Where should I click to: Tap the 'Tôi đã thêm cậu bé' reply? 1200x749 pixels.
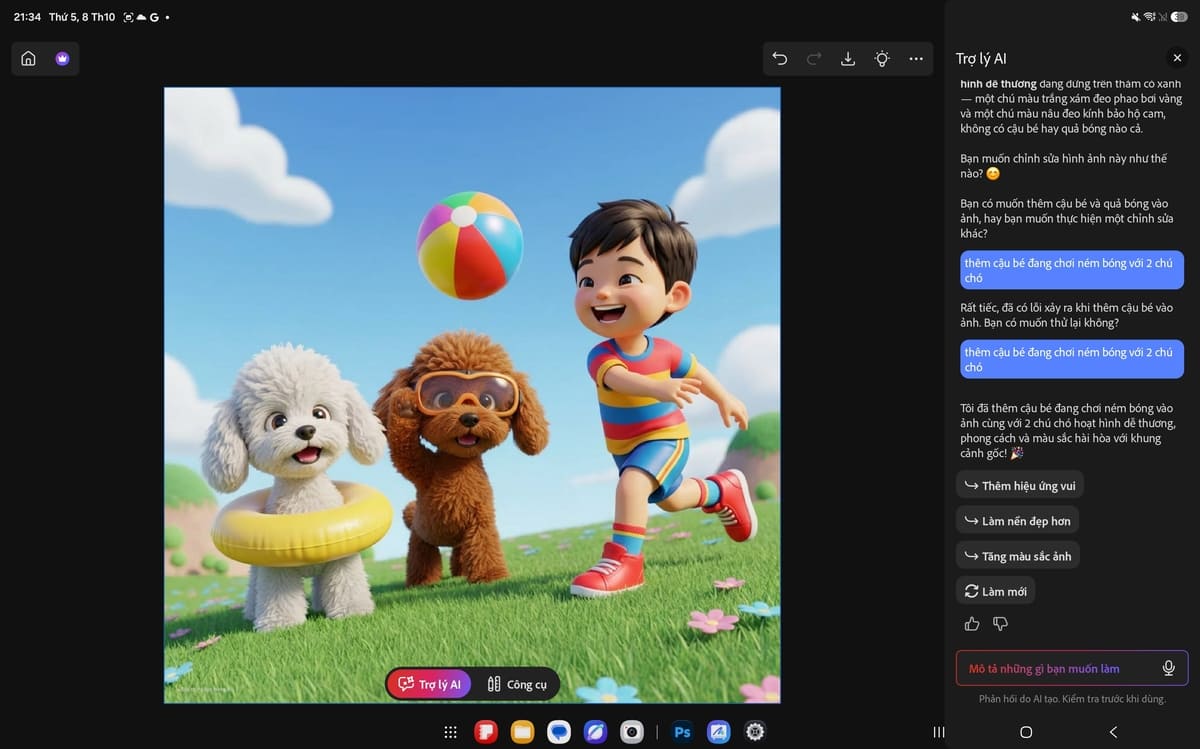coord(1068,430)
